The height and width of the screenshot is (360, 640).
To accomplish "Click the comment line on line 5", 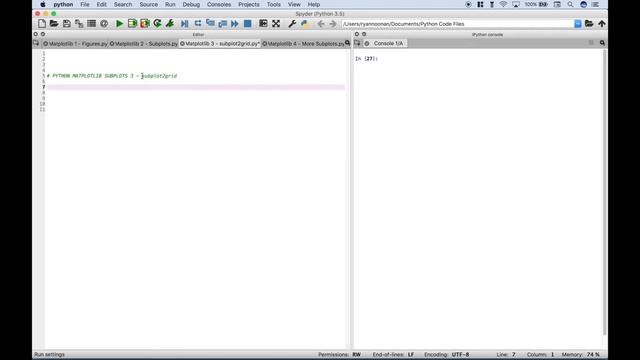I will pyautogui.click(x=112, y=76).
